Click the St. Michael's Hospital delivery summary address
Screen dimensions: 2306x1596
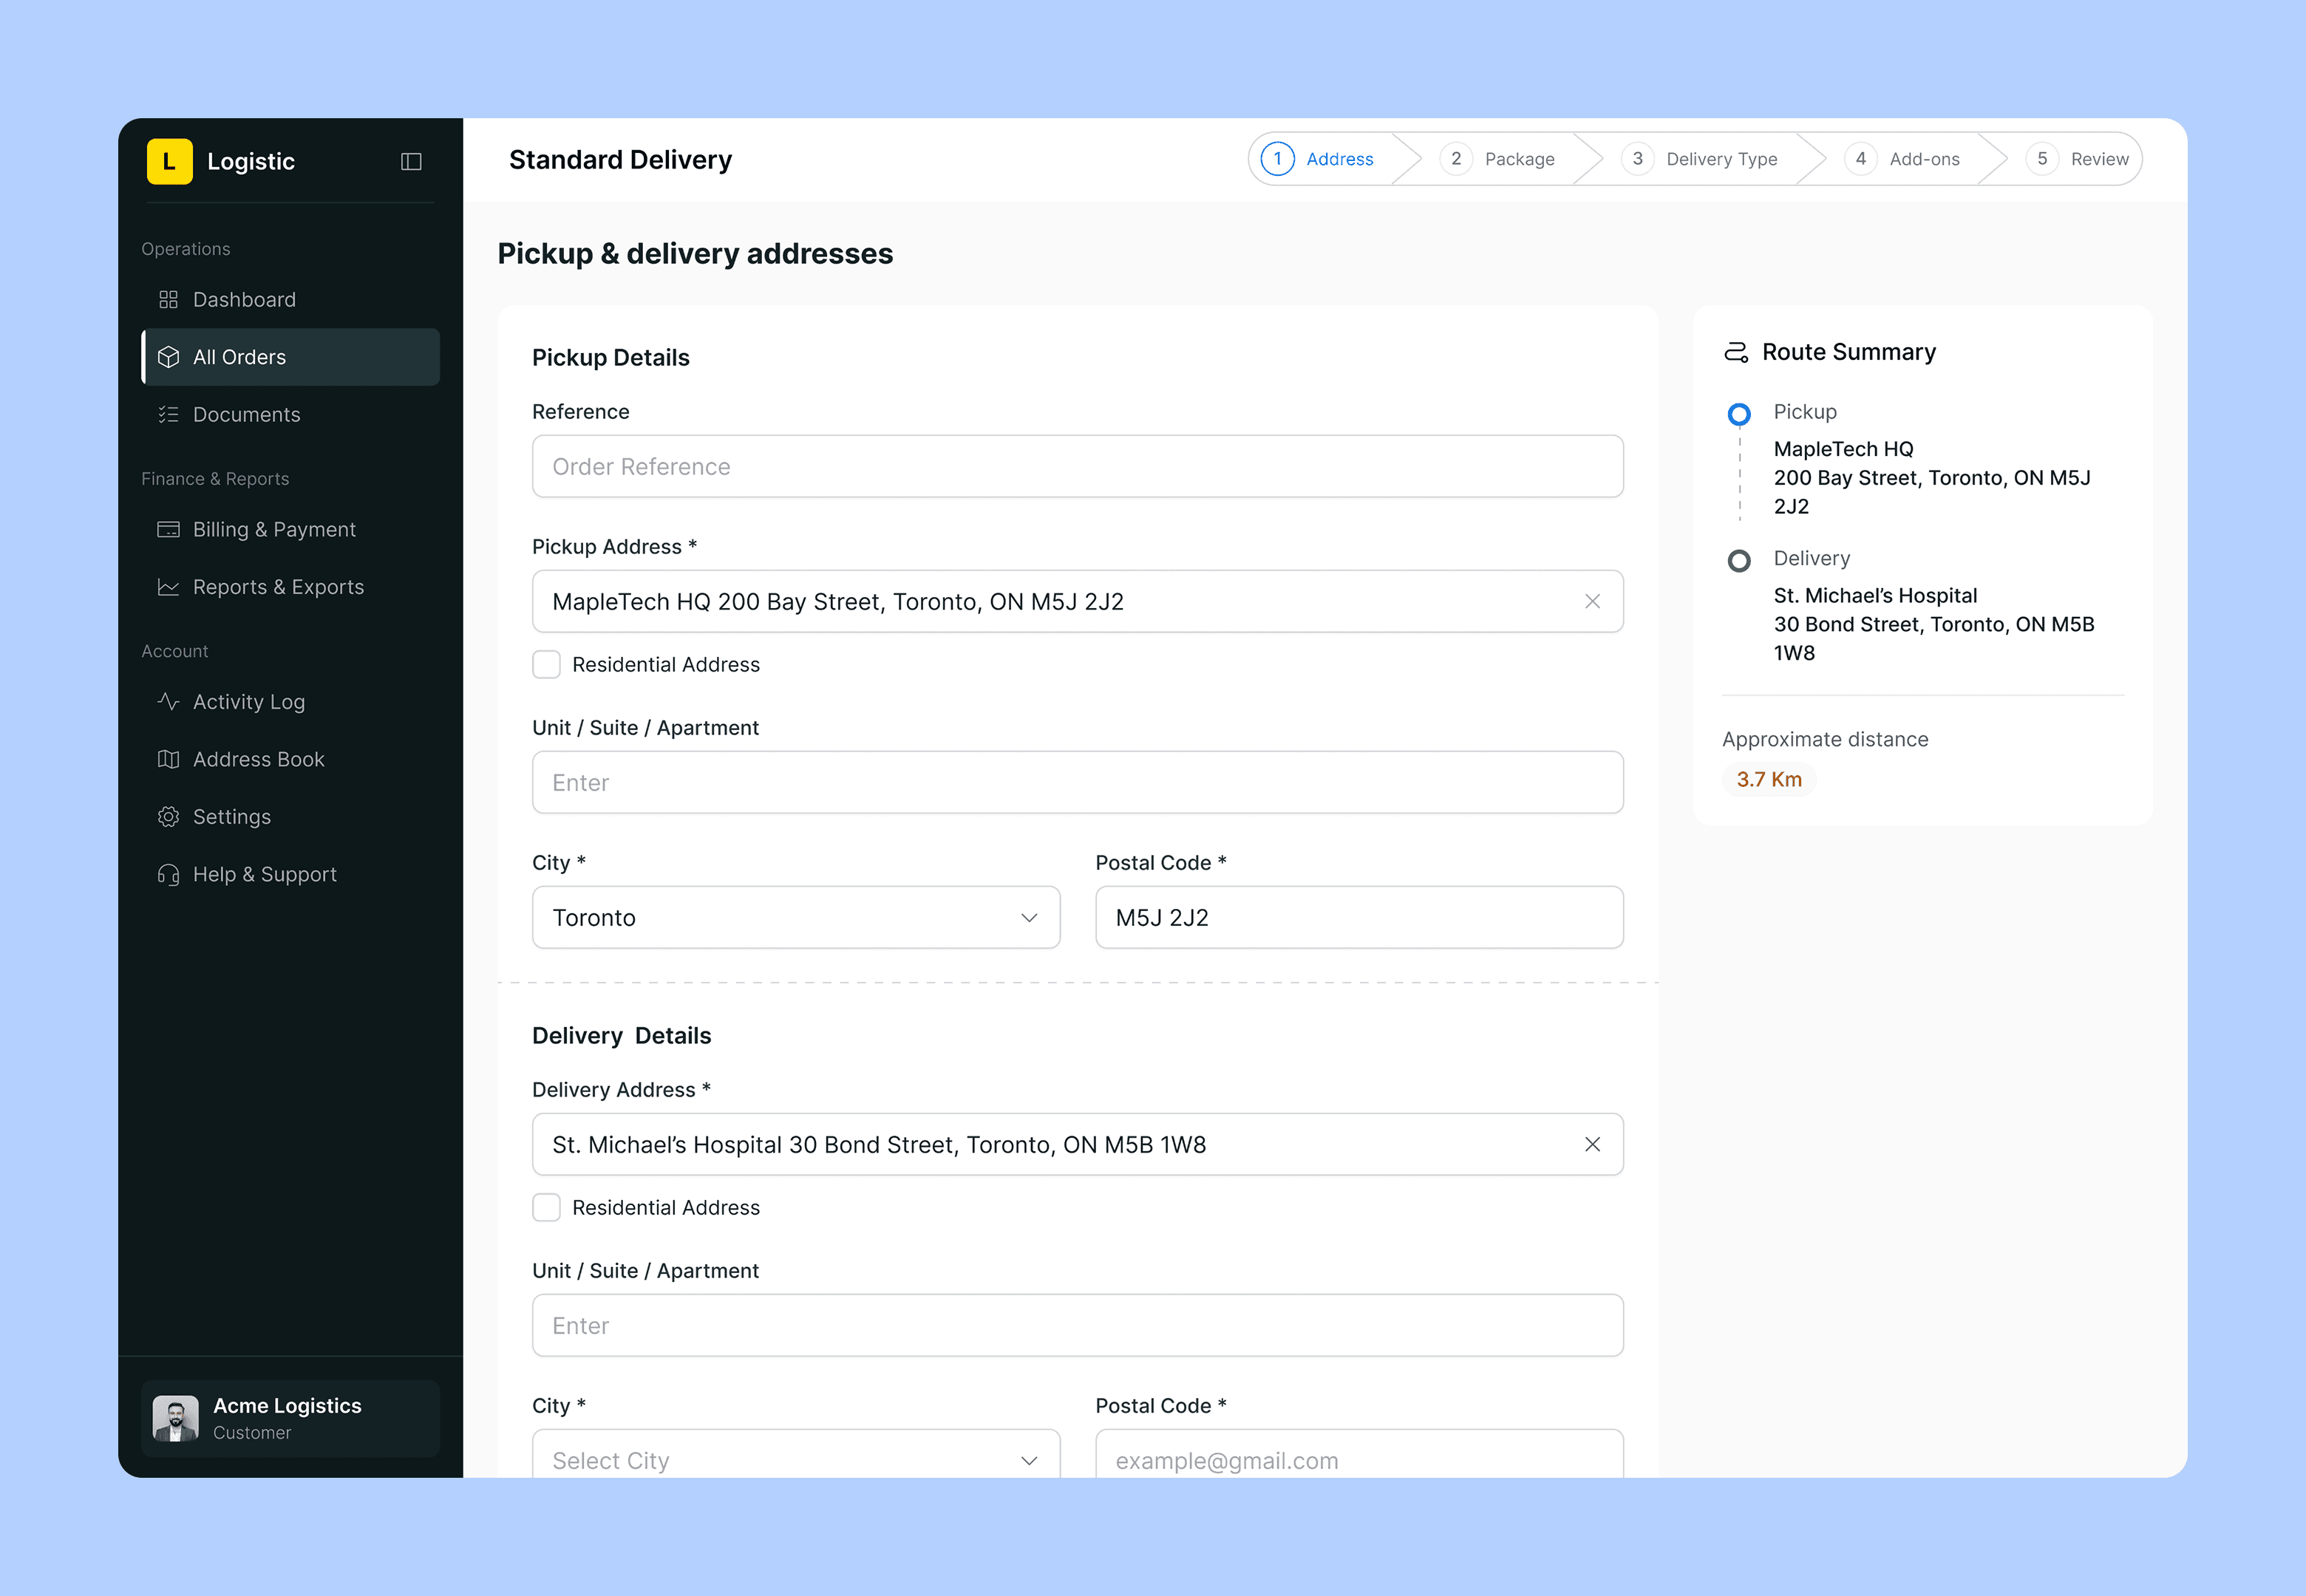(x=1934, y=625)
